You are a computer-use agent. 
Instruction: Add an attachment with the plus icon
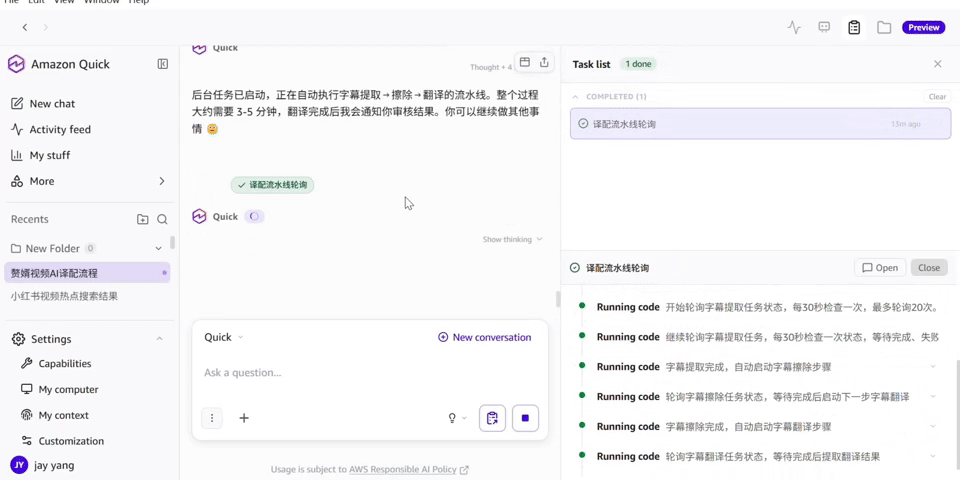[x=244, y=418]
